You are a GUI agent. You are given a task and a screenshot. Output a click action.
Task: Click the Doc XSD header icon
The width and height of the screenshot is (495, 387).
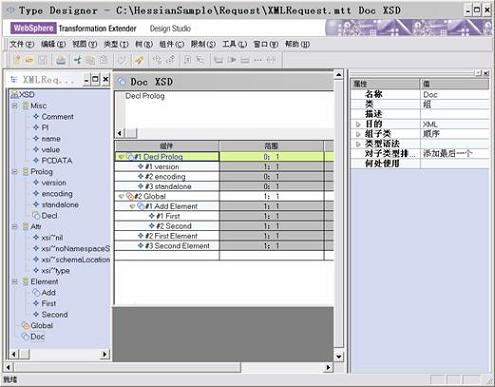(122, 82)
